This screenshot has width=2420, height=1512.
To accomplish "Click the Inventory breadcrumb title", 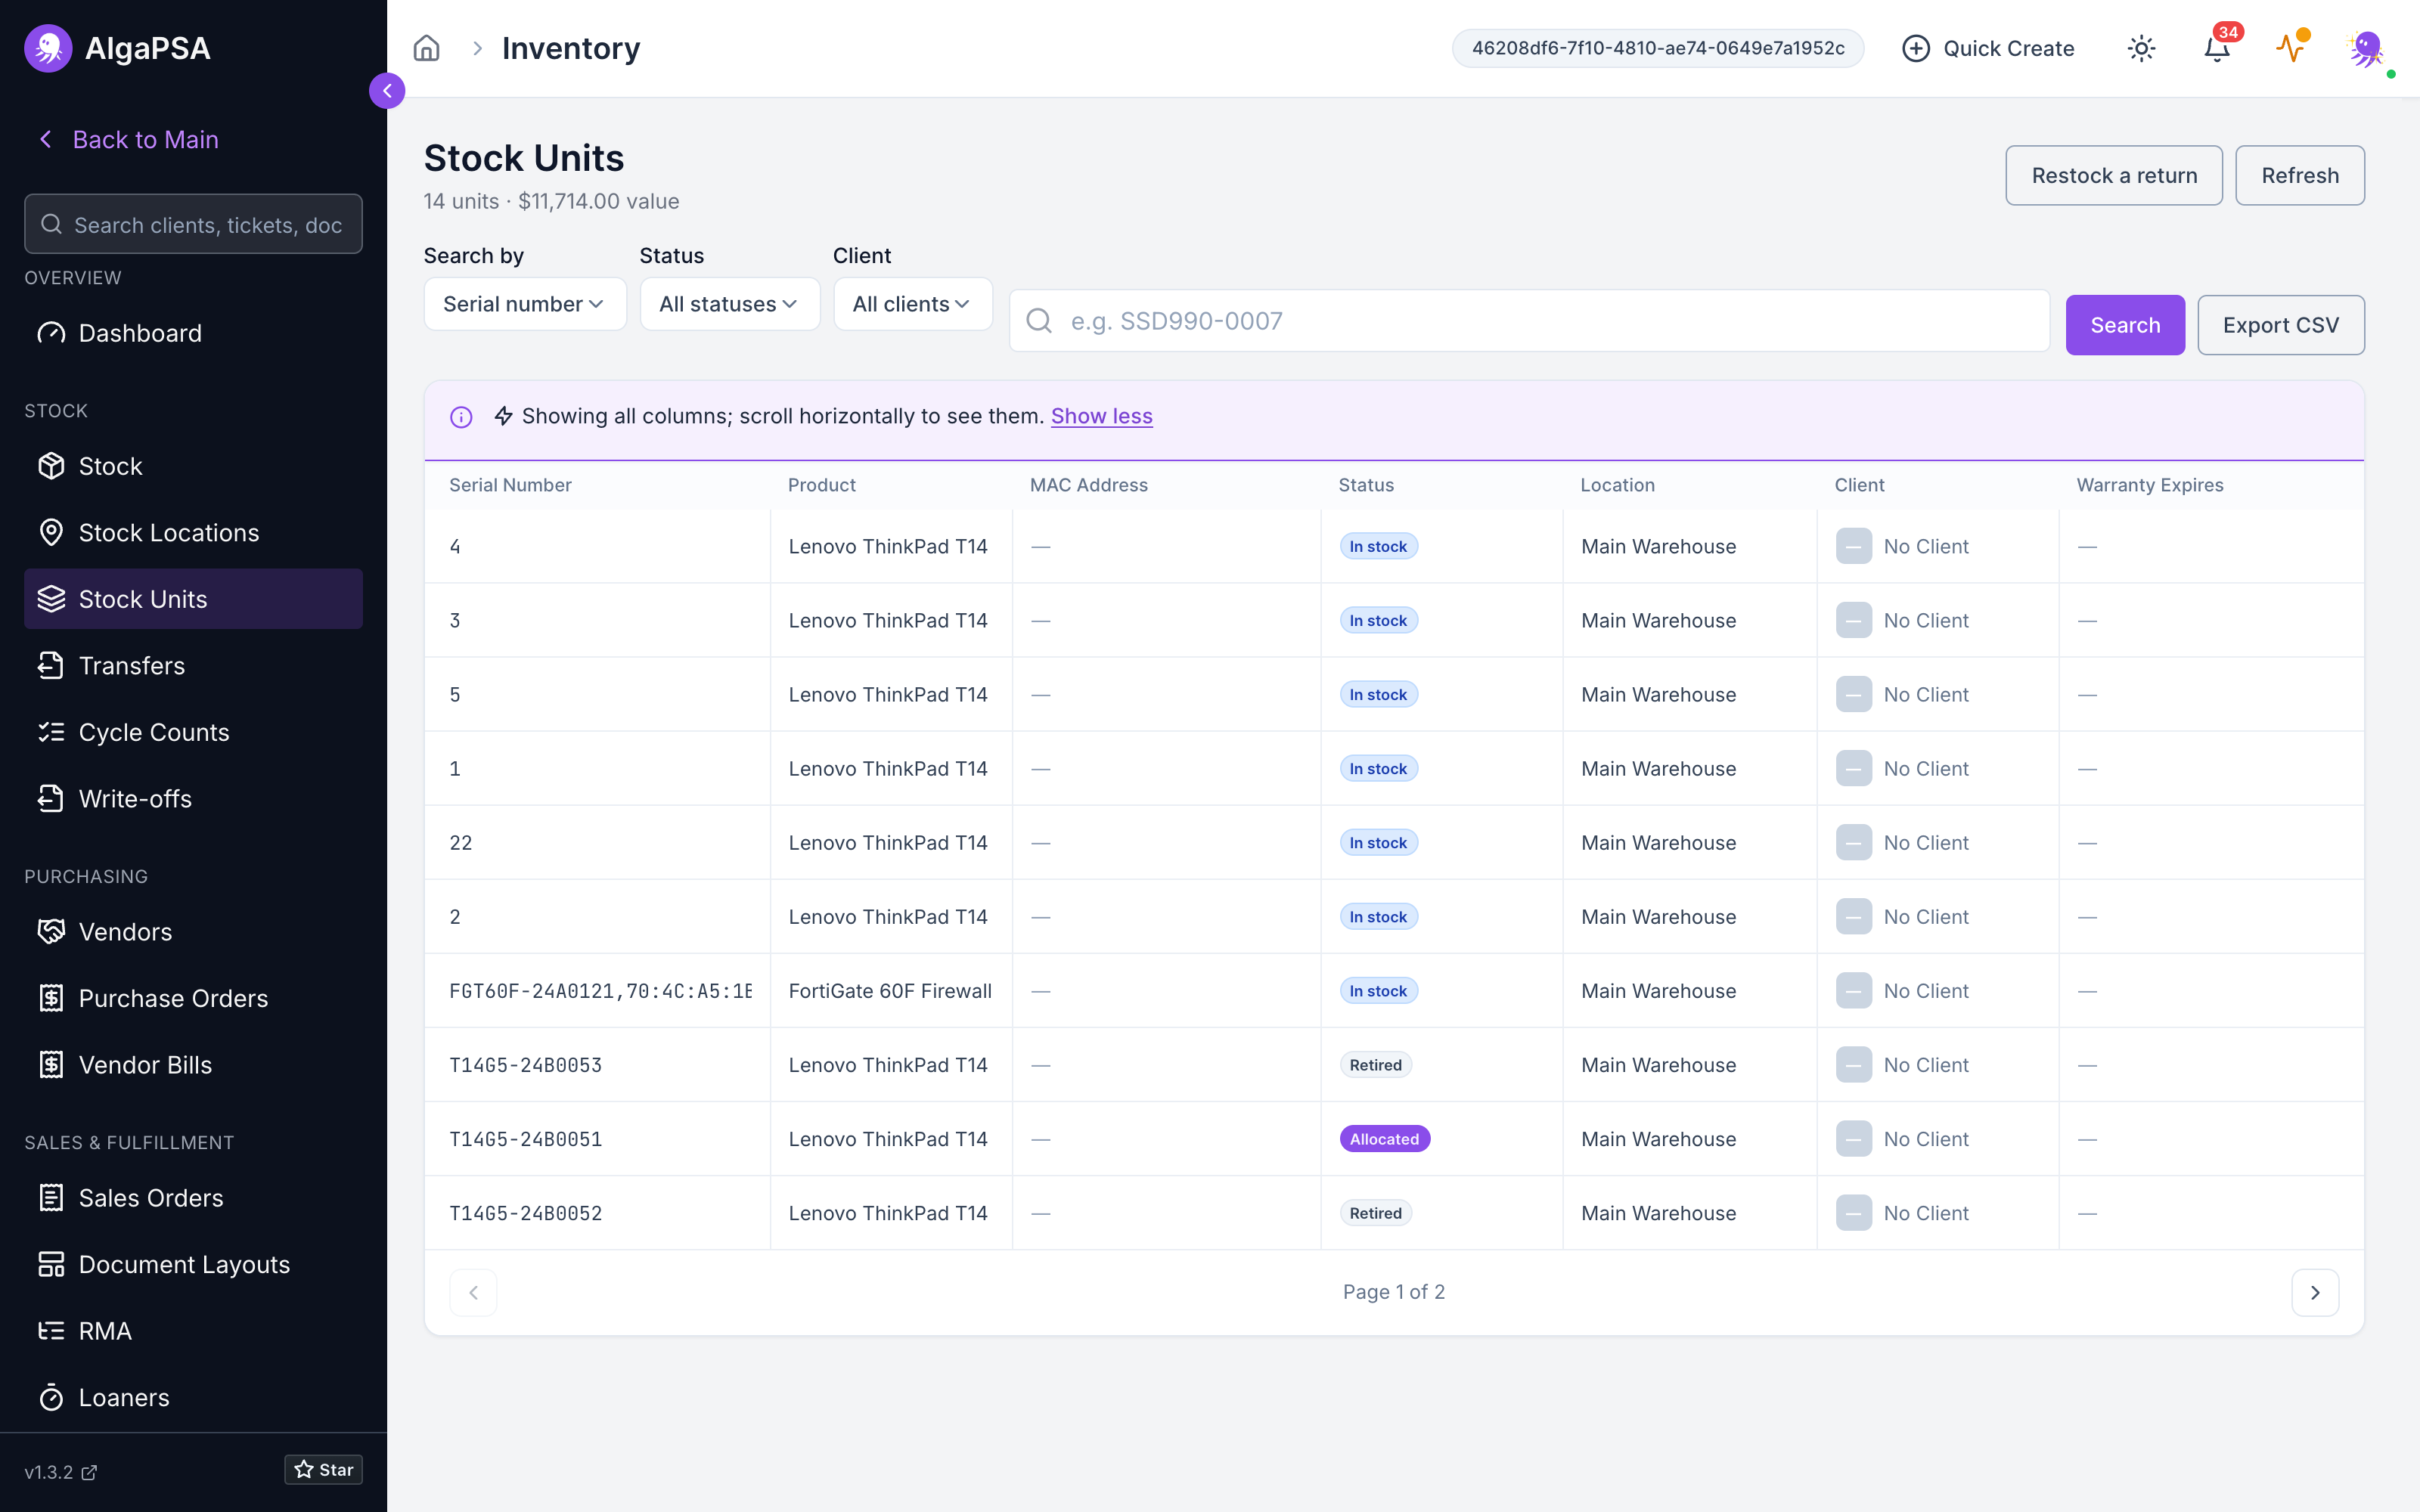I will click(x=571, y=48).
